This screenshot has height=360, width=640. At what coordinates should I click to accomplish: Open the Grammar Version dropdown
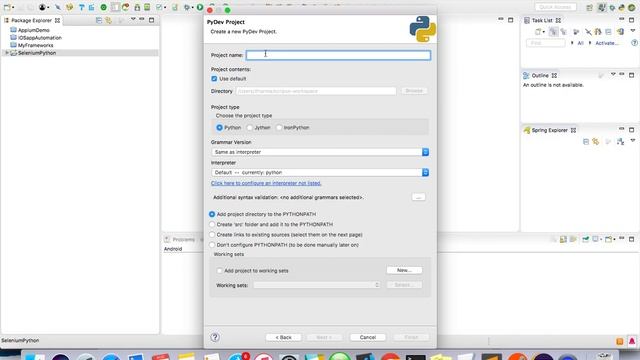pyautogui.click(x=320, y=152)
